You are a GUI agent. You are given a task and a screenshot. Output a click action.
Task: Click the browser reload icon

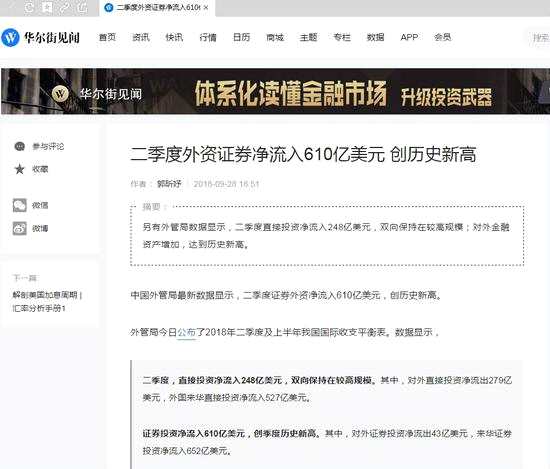point(29,7)
